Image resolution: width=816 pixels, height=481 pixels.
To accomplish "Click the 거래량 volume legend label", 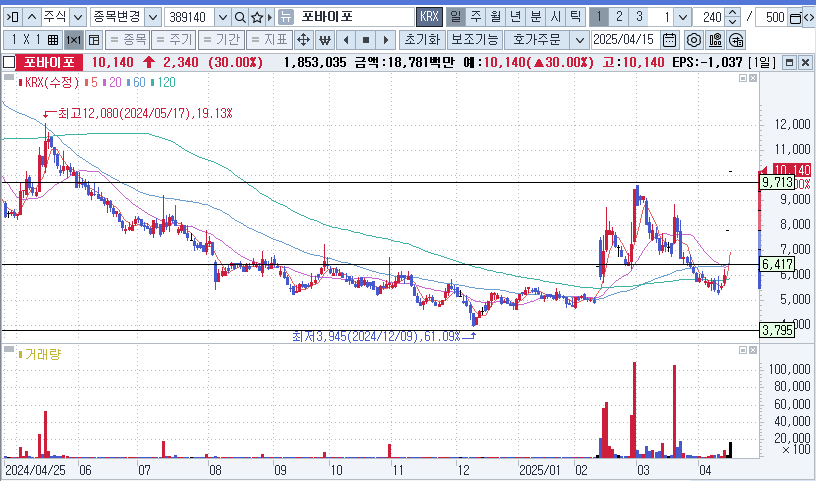I will (40, 355).
